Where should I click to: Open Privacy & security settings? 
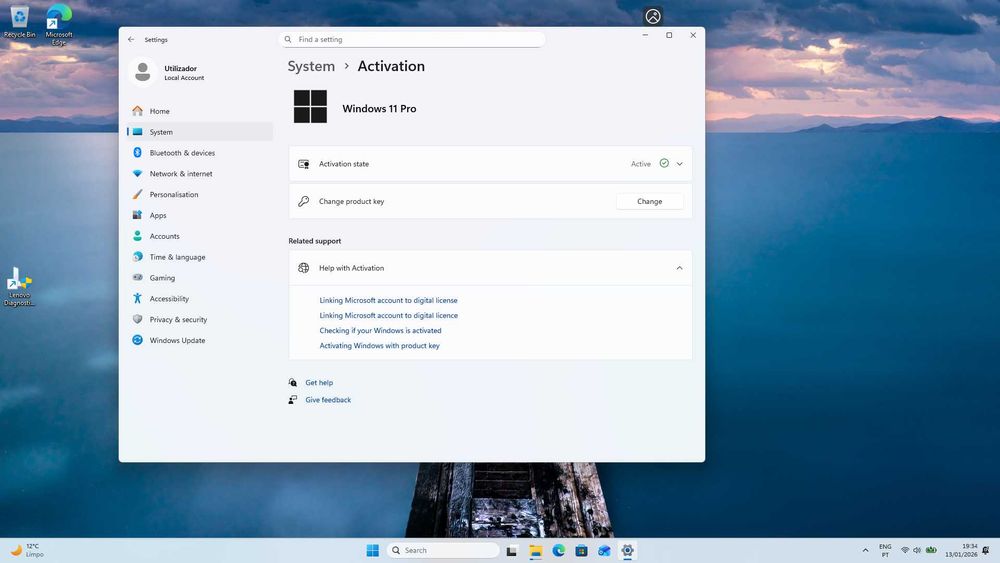[200, 319]
